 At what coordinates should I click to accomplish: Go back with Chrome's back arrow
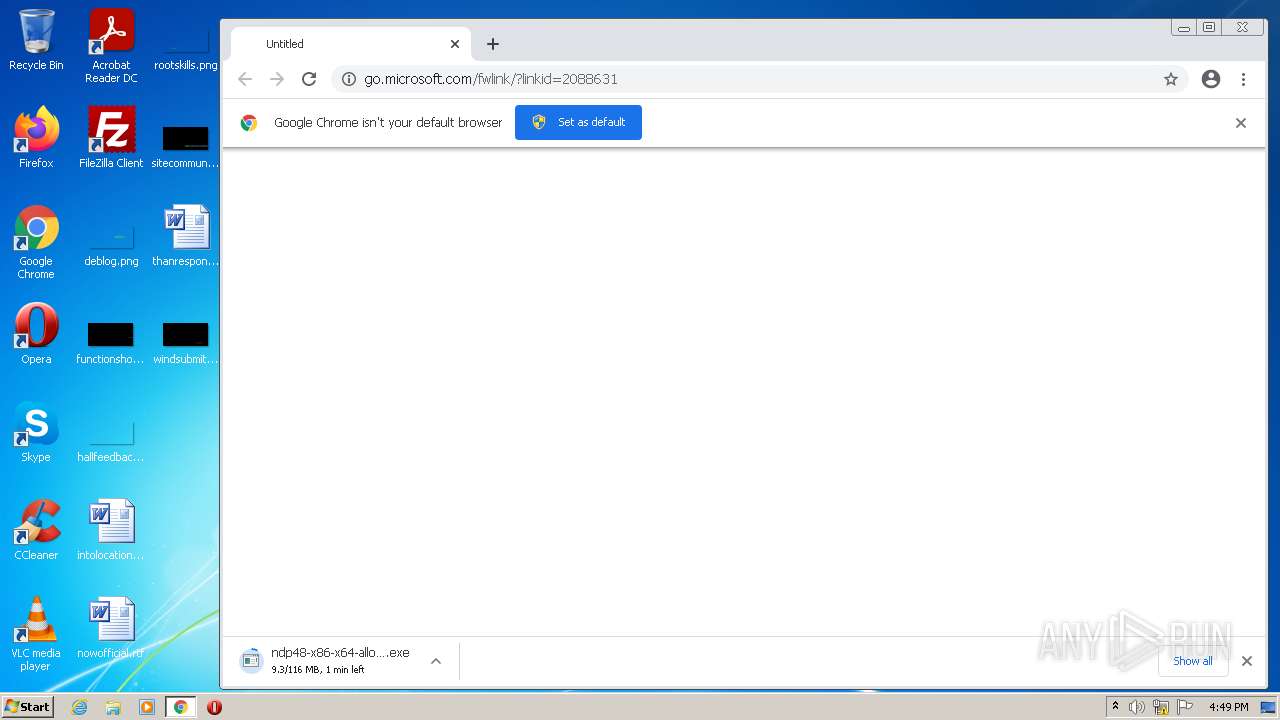(x=245, y=79)
